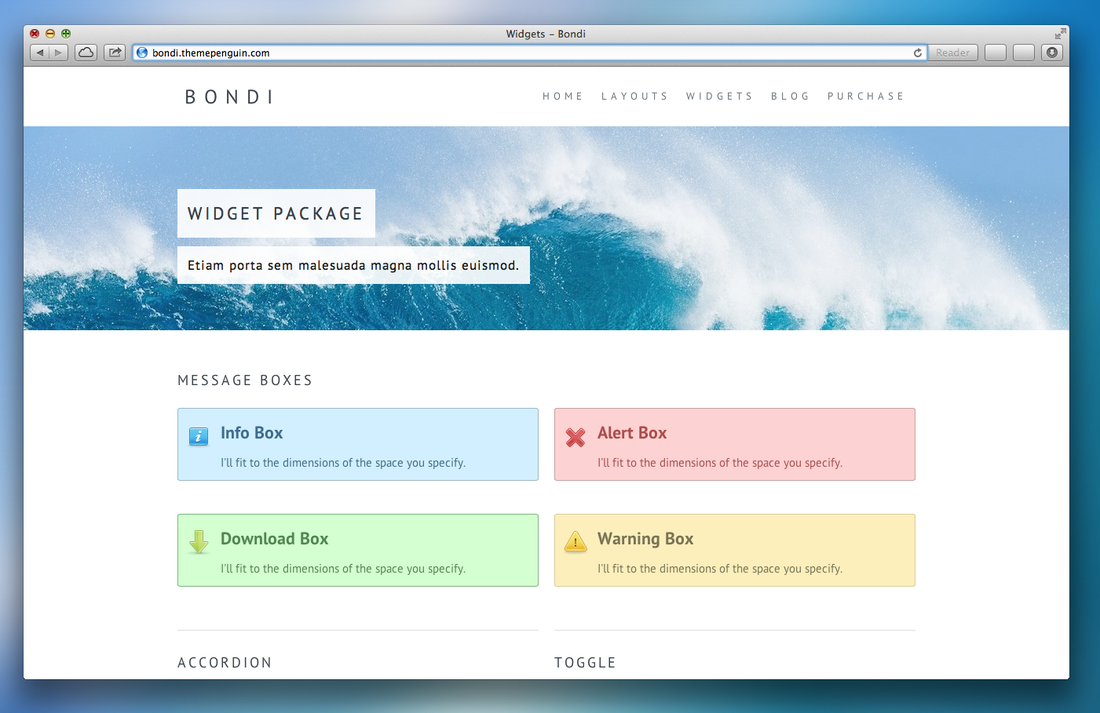Viewport: 1100px width, 713px height.
Task: Click the WIDGET PACKAGE hero heading
Action: [x=276, y=213]
